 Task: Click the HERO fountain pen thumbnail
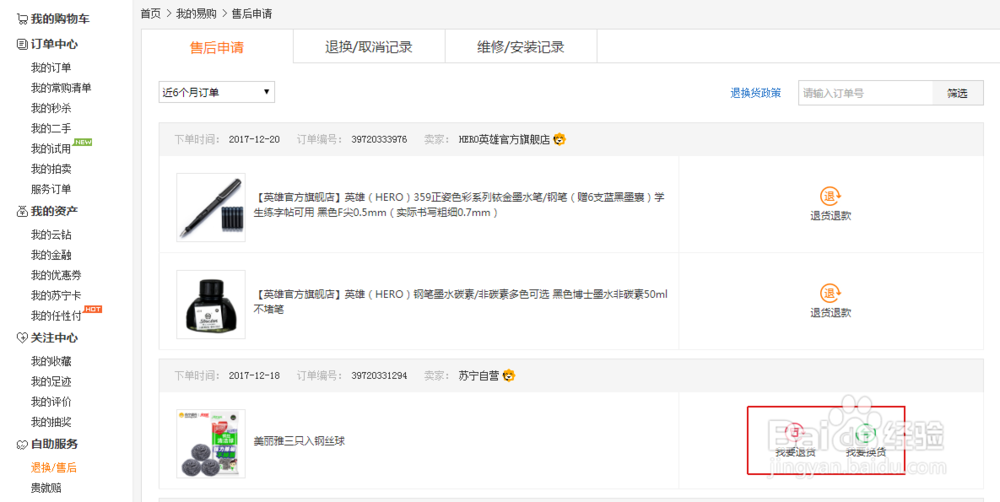(x=210, y=207)
